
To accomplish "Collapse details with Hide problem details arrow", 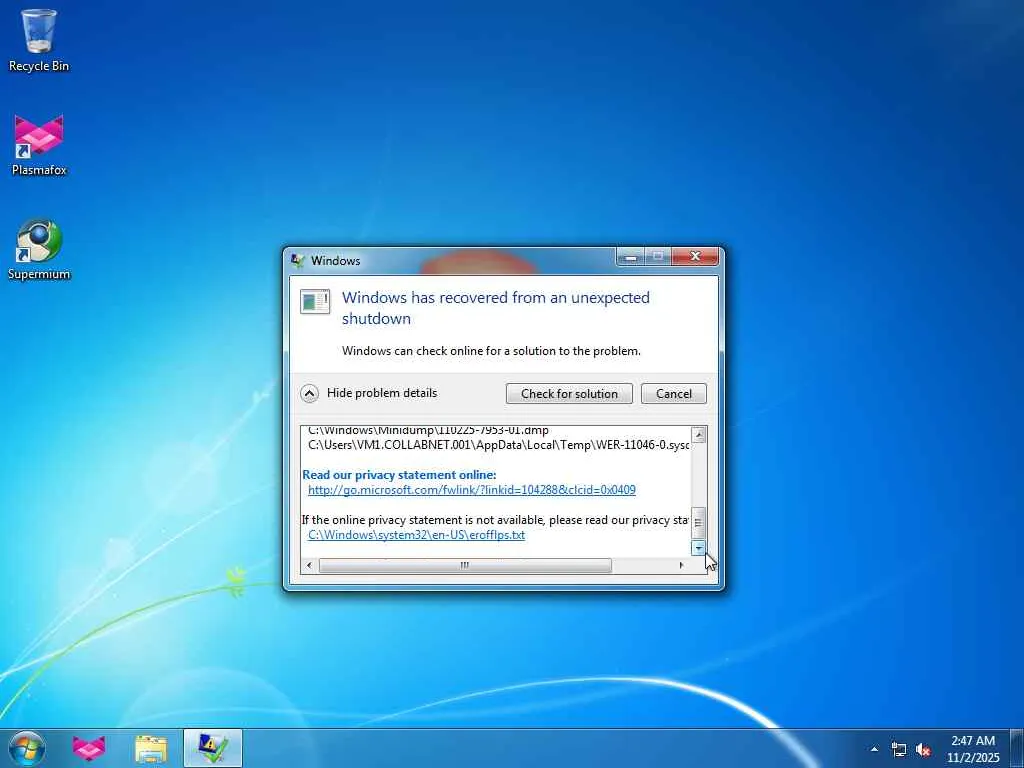I will pyautogui.click(x=310, y=393).
